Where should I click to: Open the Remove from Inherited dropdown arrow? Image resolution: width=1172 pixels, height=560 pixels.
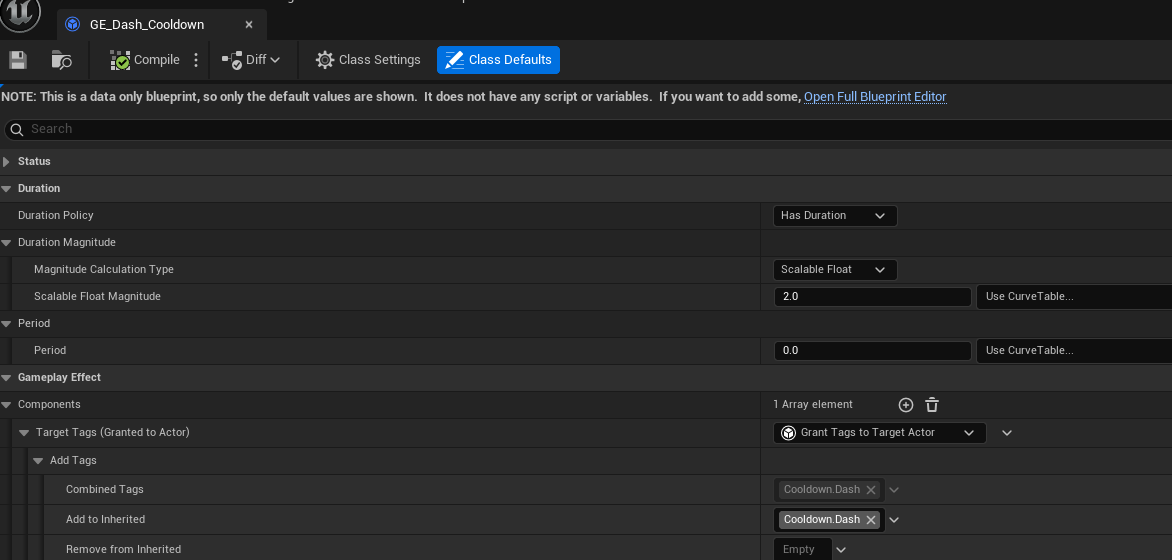tap(841, 550)
